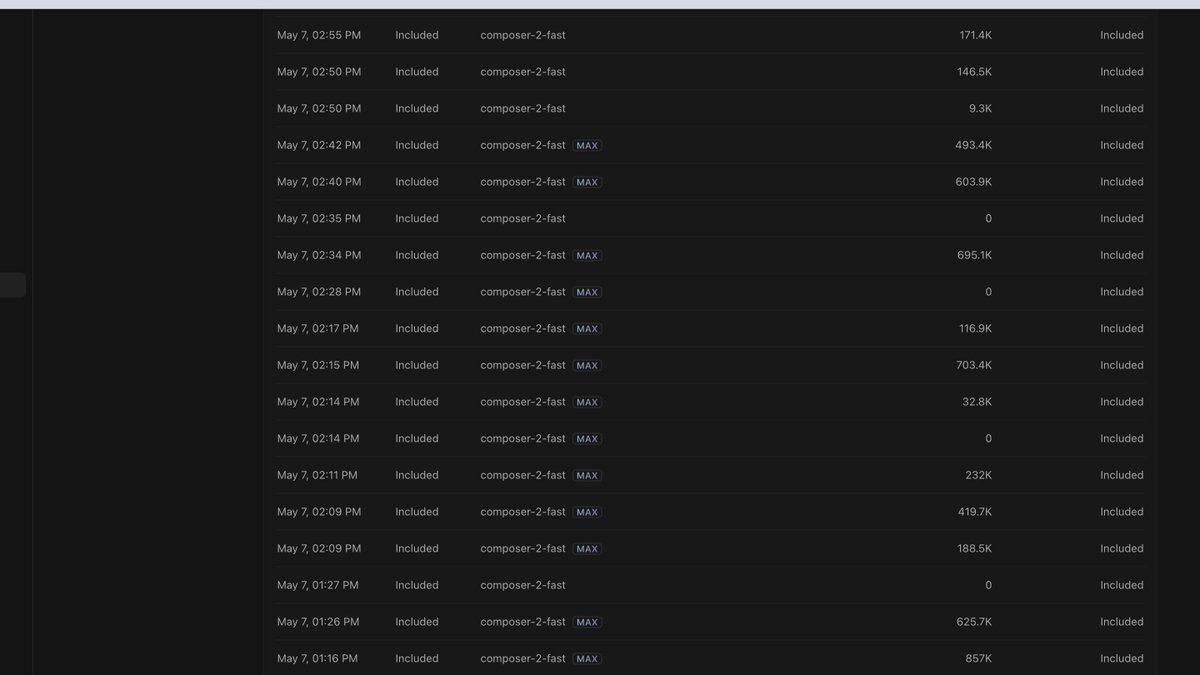Click the MAX badge in the 02:17 PM row
Screen dimensions: 1200x675
tap(587, 328)
